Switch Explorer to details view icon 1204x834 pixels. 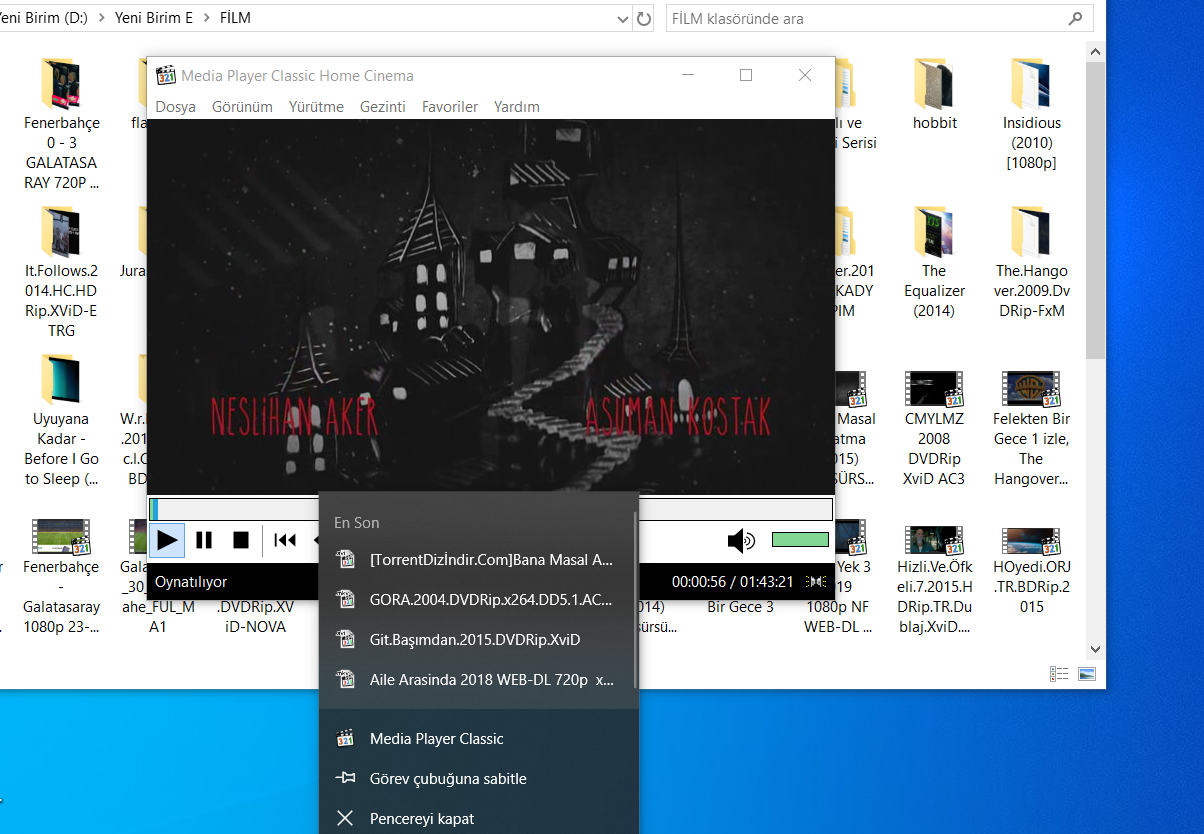1059,674
